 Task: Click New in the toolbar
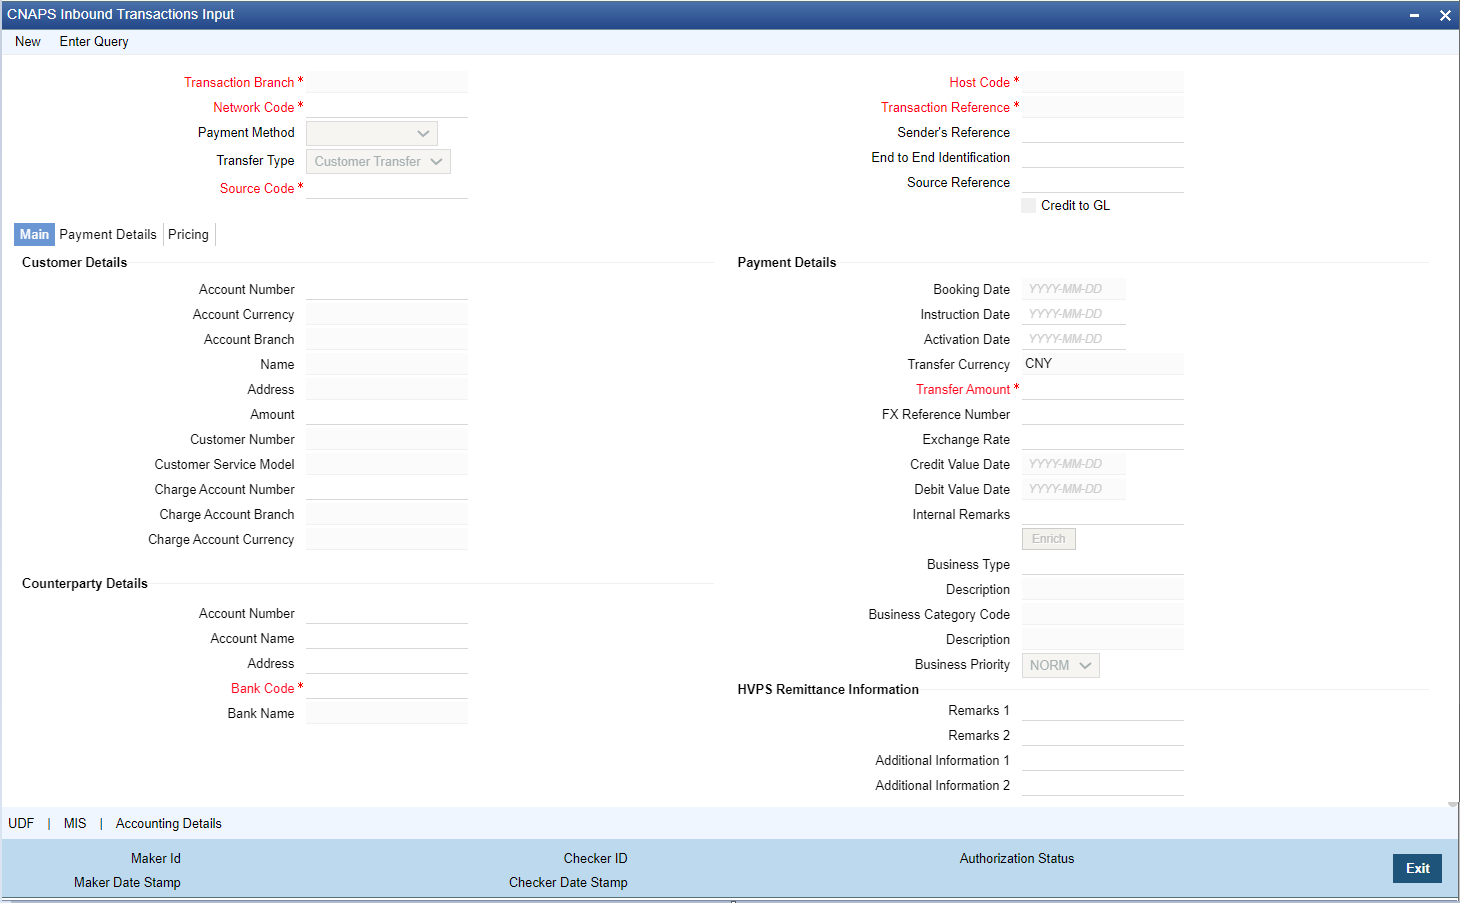28,42
